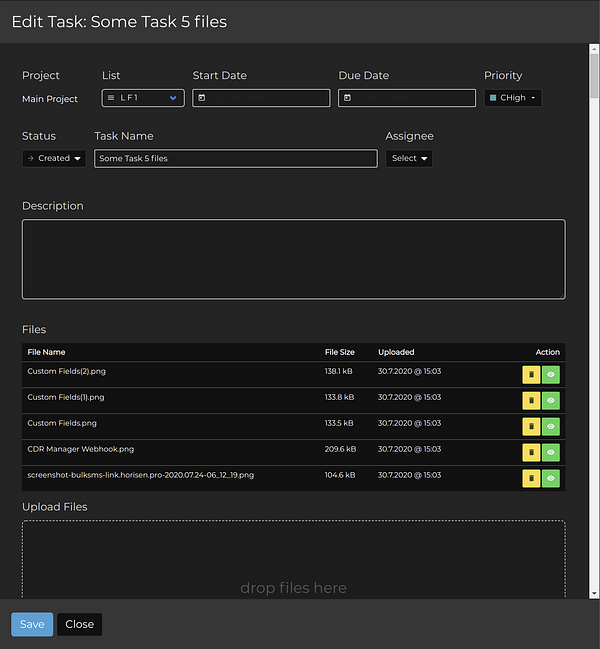Open the Assignee Select dropdown
The image size is (600, 649).
pos(409,158)
